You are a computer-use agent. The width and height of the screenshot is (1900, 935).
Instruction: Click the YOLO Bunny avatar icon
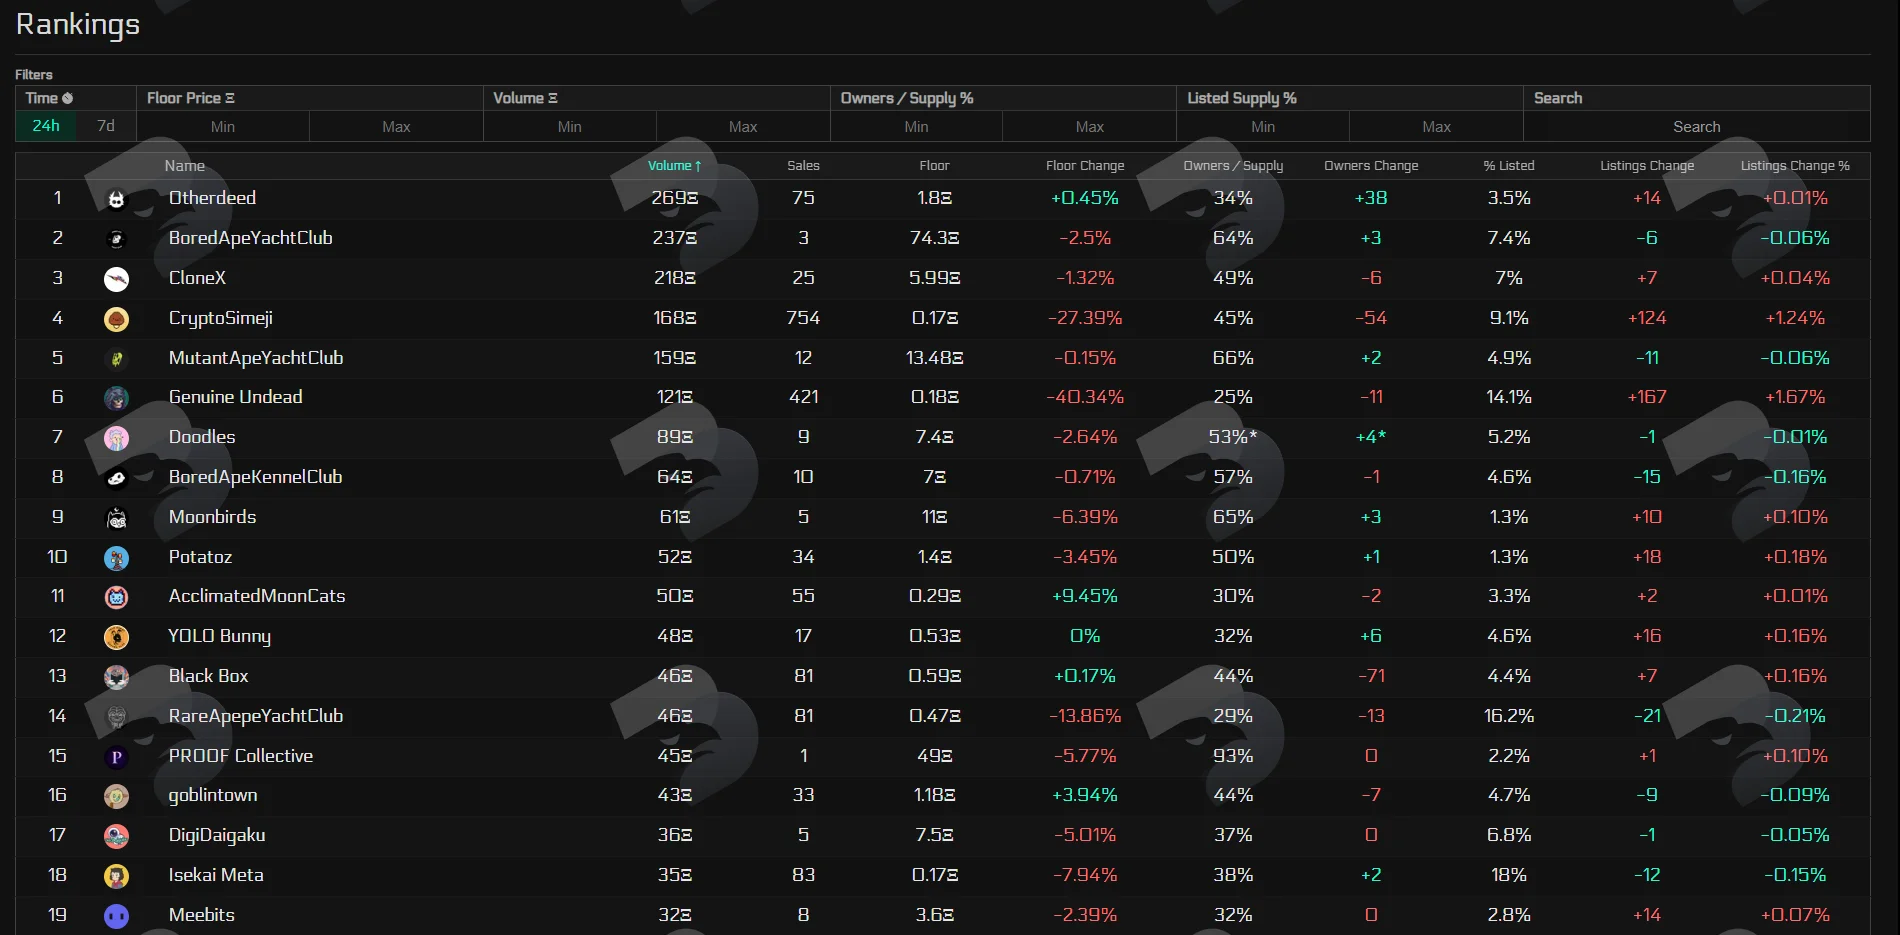click(117, 637)
